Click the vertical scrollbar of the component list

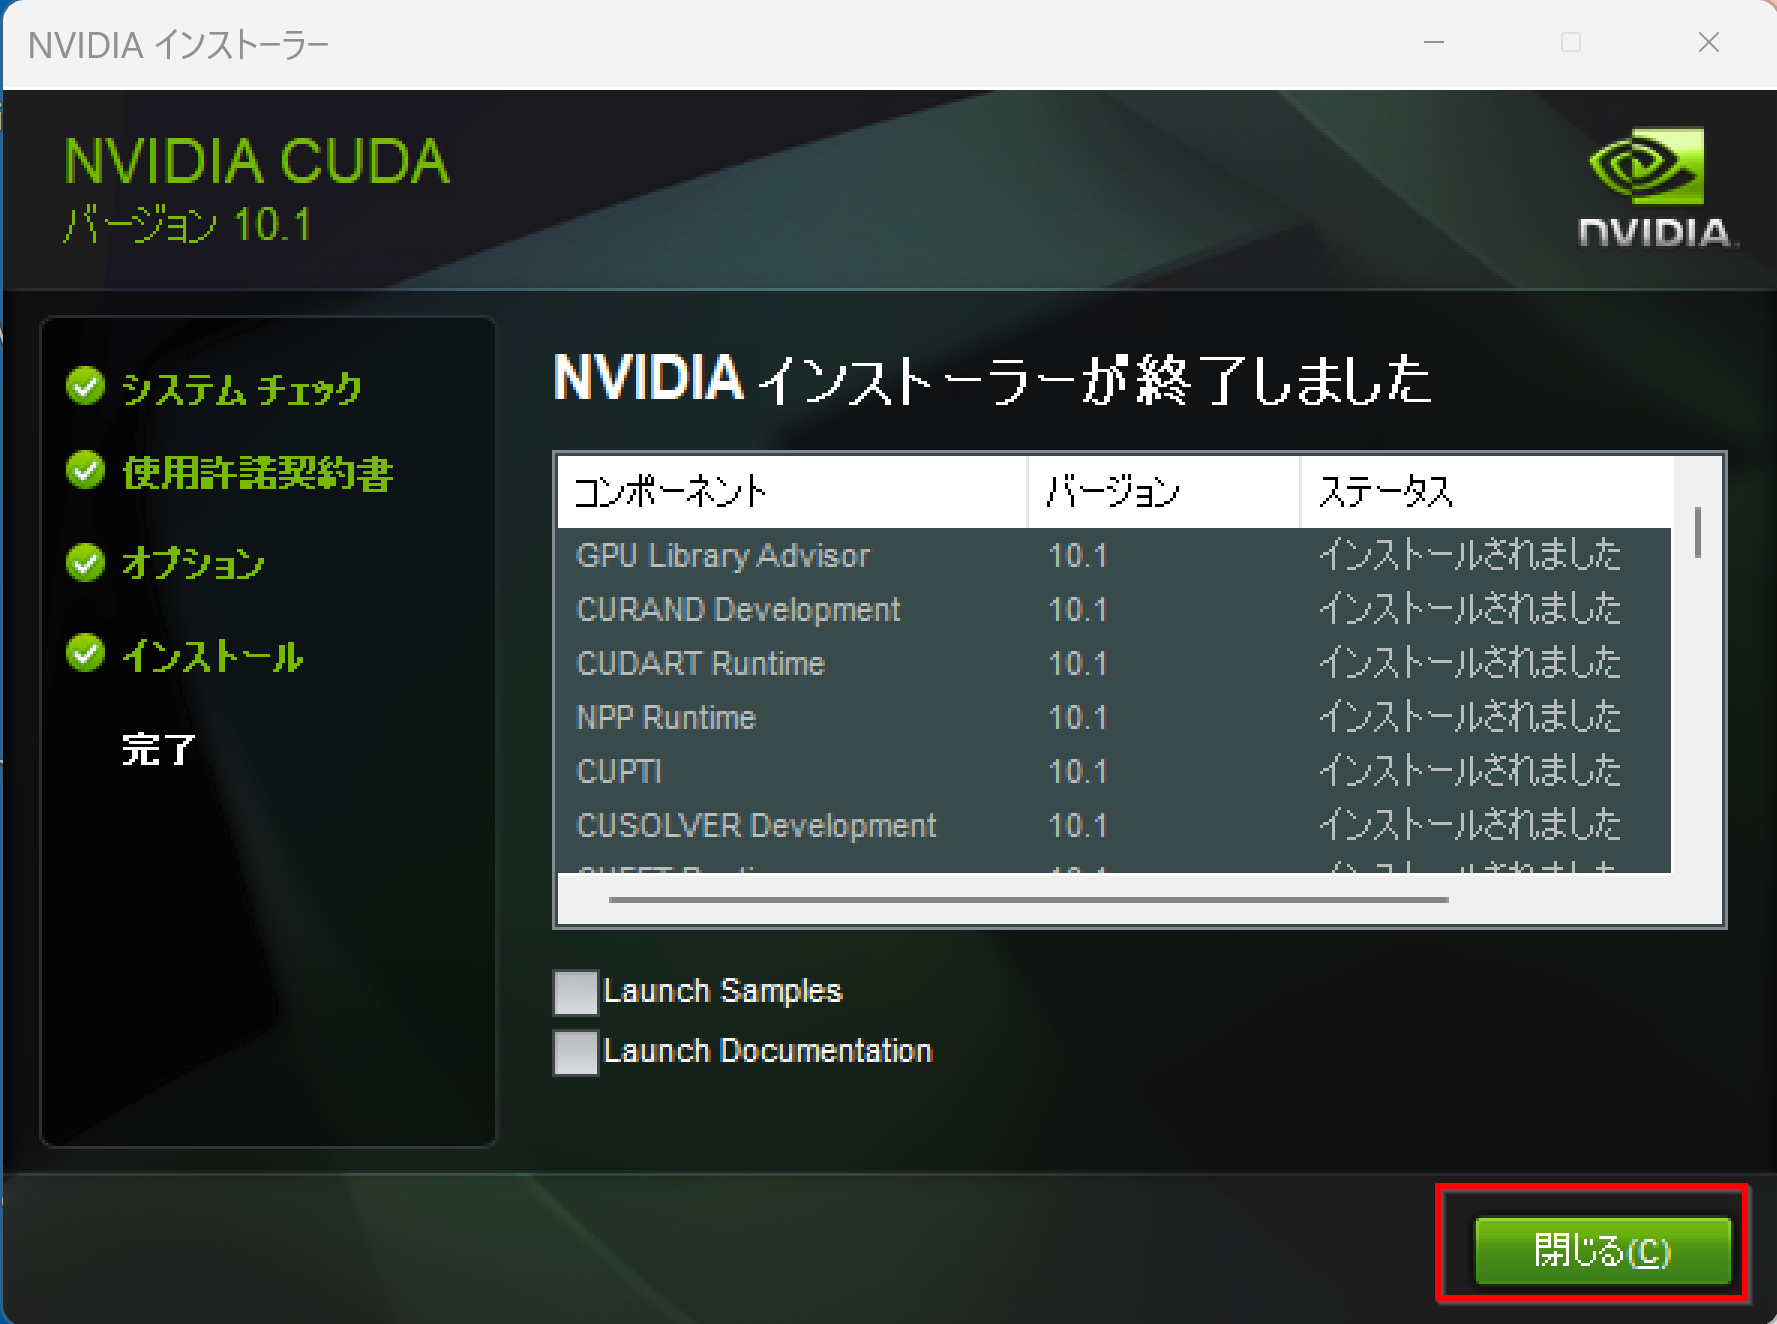point(1698,532)
